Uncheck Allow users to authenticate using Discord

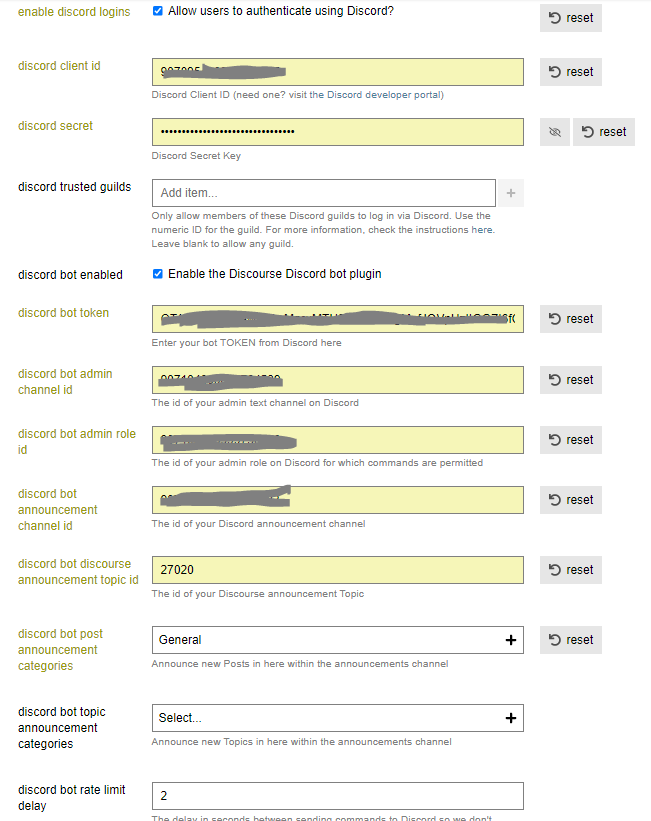click(158, 11)
